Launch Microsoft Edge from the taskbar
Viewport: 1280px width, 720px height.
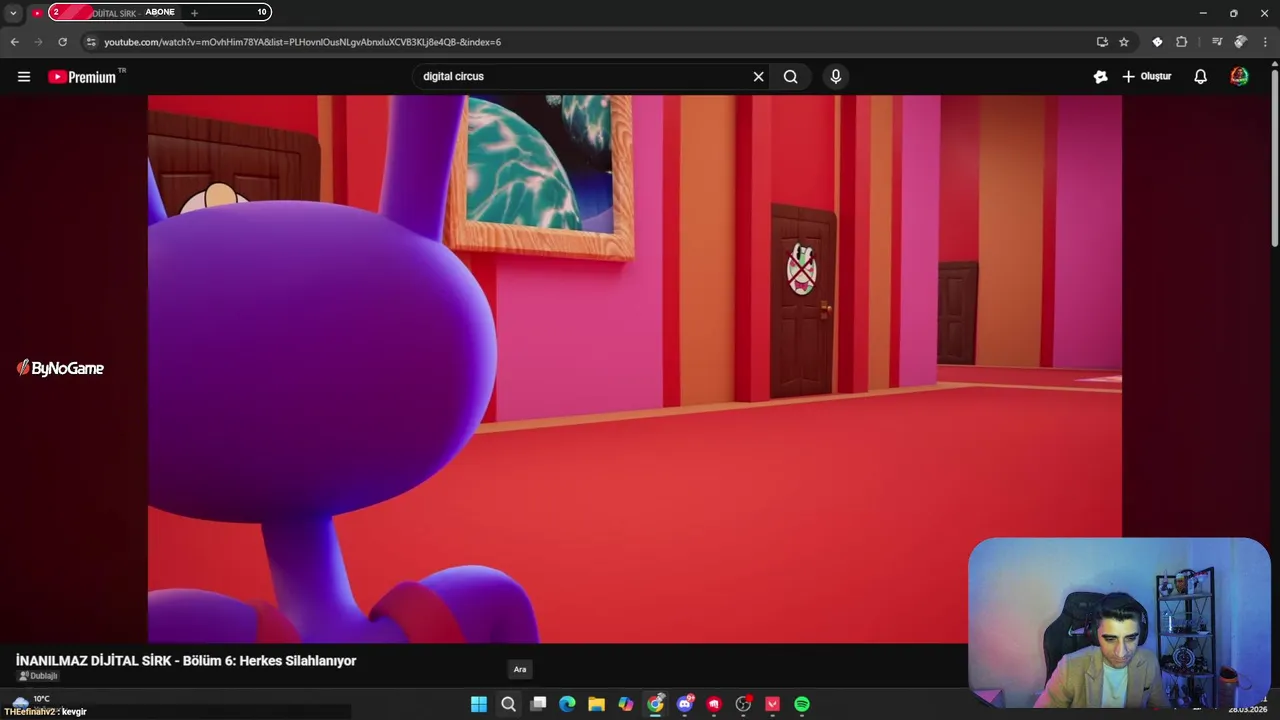[x=567, y=704]
